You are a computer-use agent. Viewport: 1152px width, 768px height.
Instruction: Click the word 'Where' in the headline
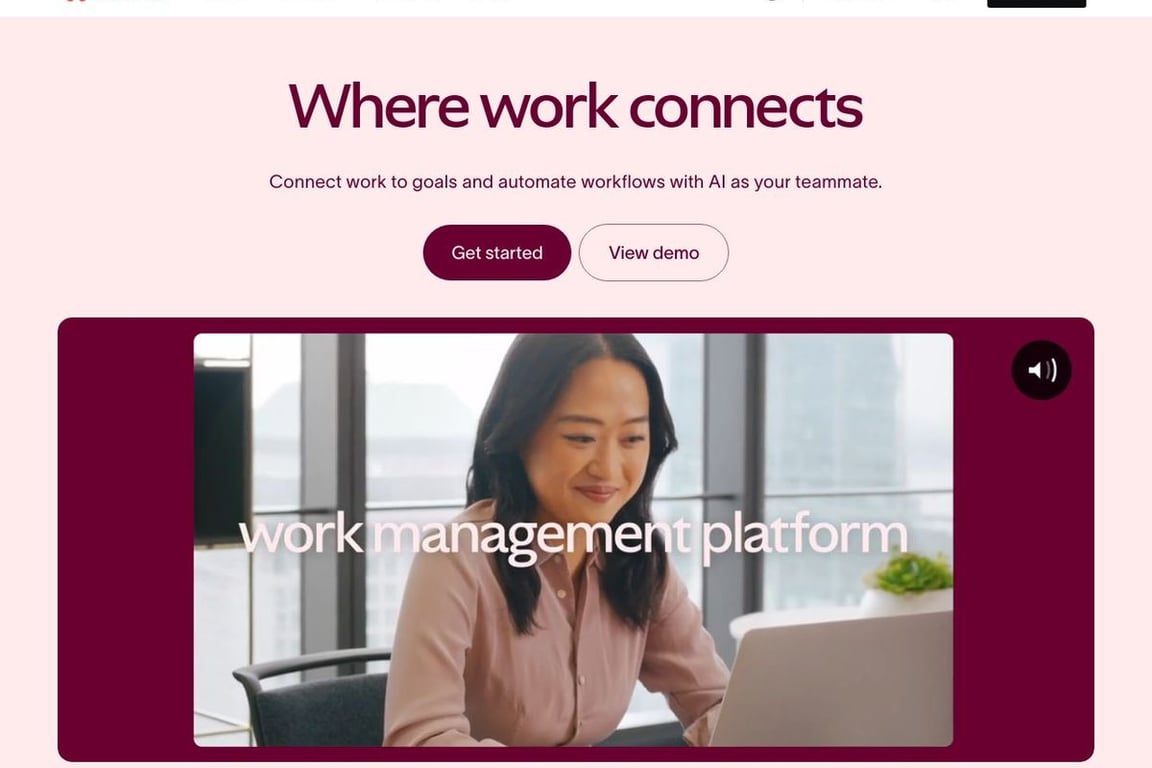coord(378,107)
